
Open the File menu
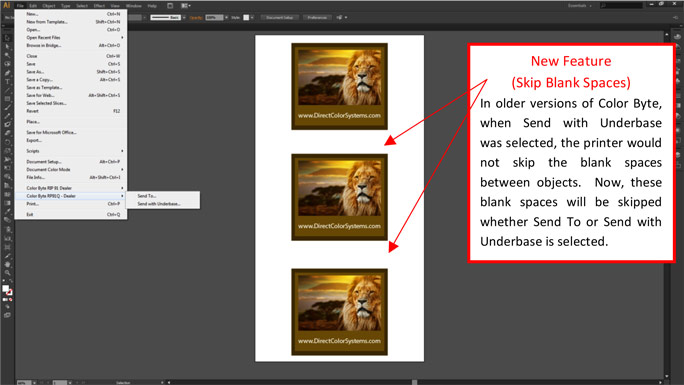[20, 6]
